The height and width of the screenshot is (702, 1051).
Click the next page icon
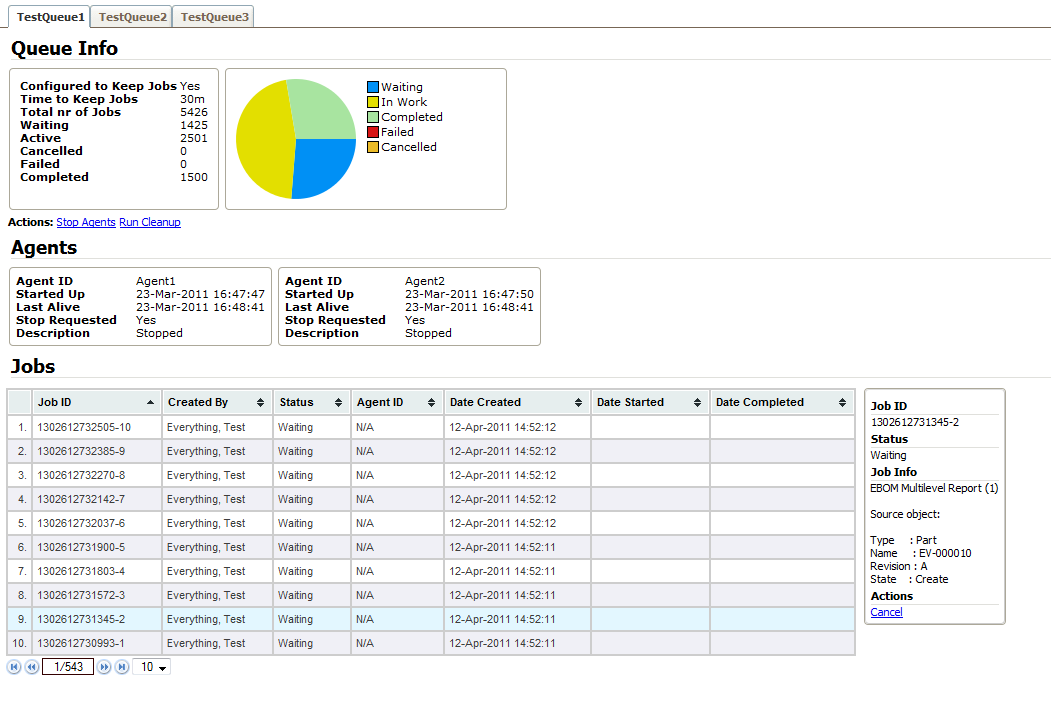[x=103, y=666]
